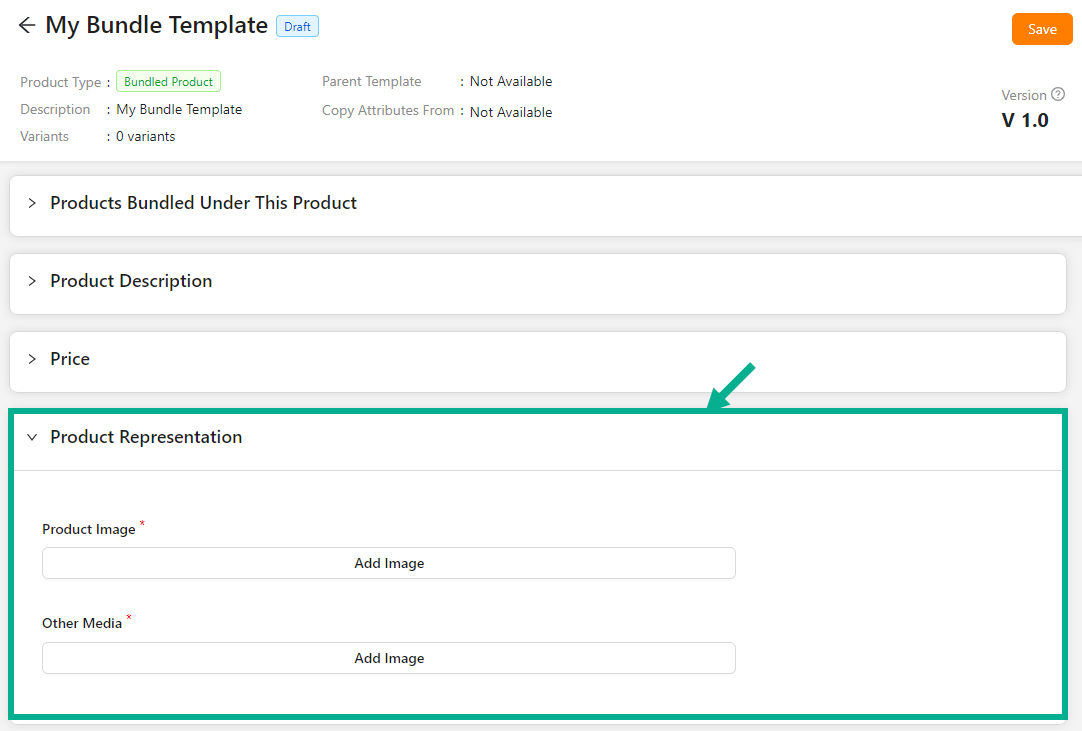Click the Bundled Product type tag

click(168, 82)
